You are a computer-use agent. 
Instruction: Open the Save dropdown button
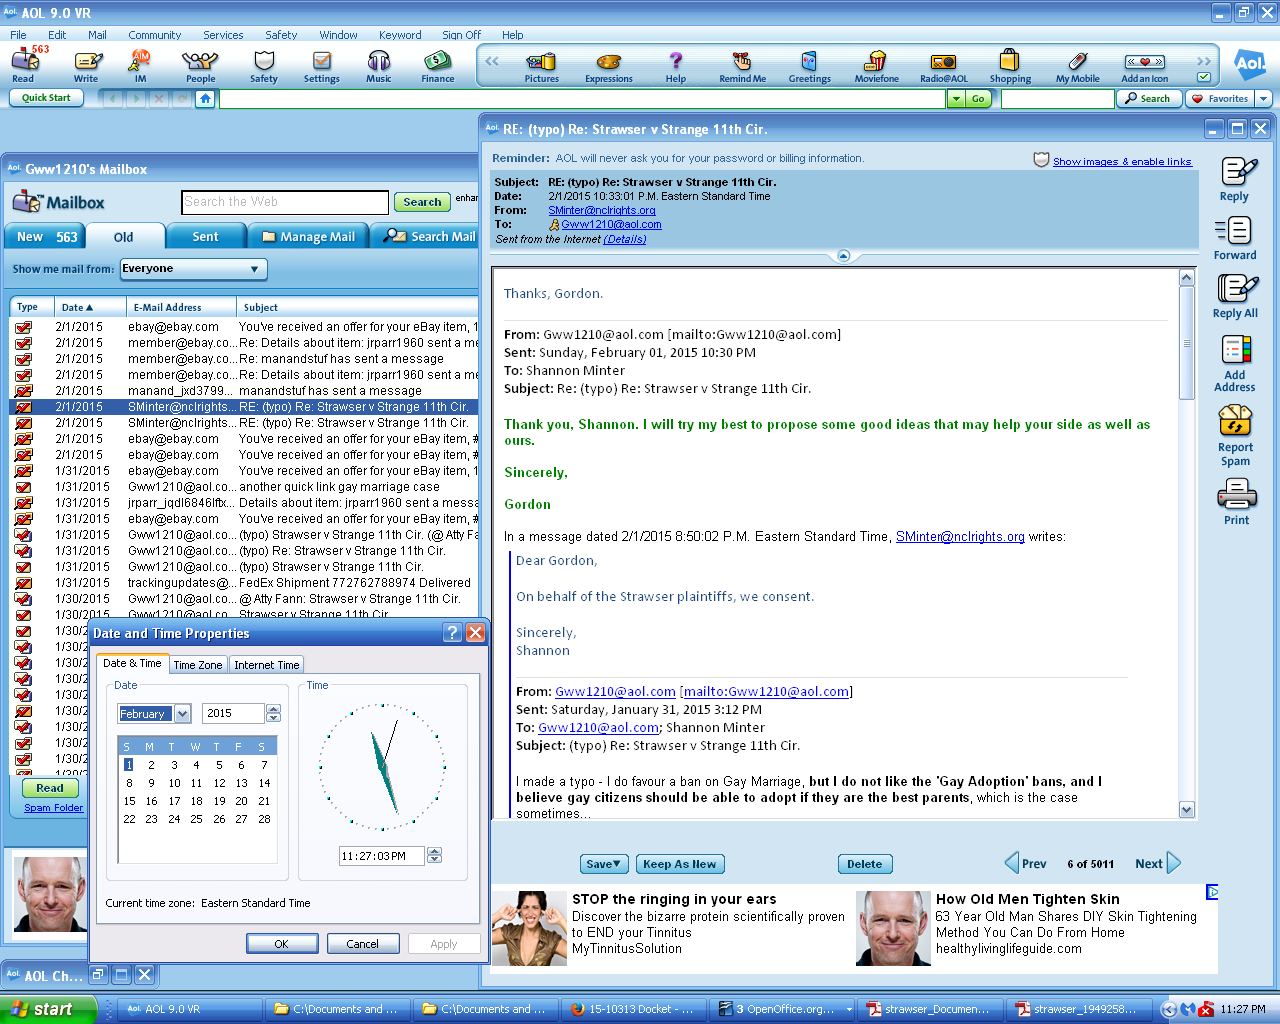(604, 864)
